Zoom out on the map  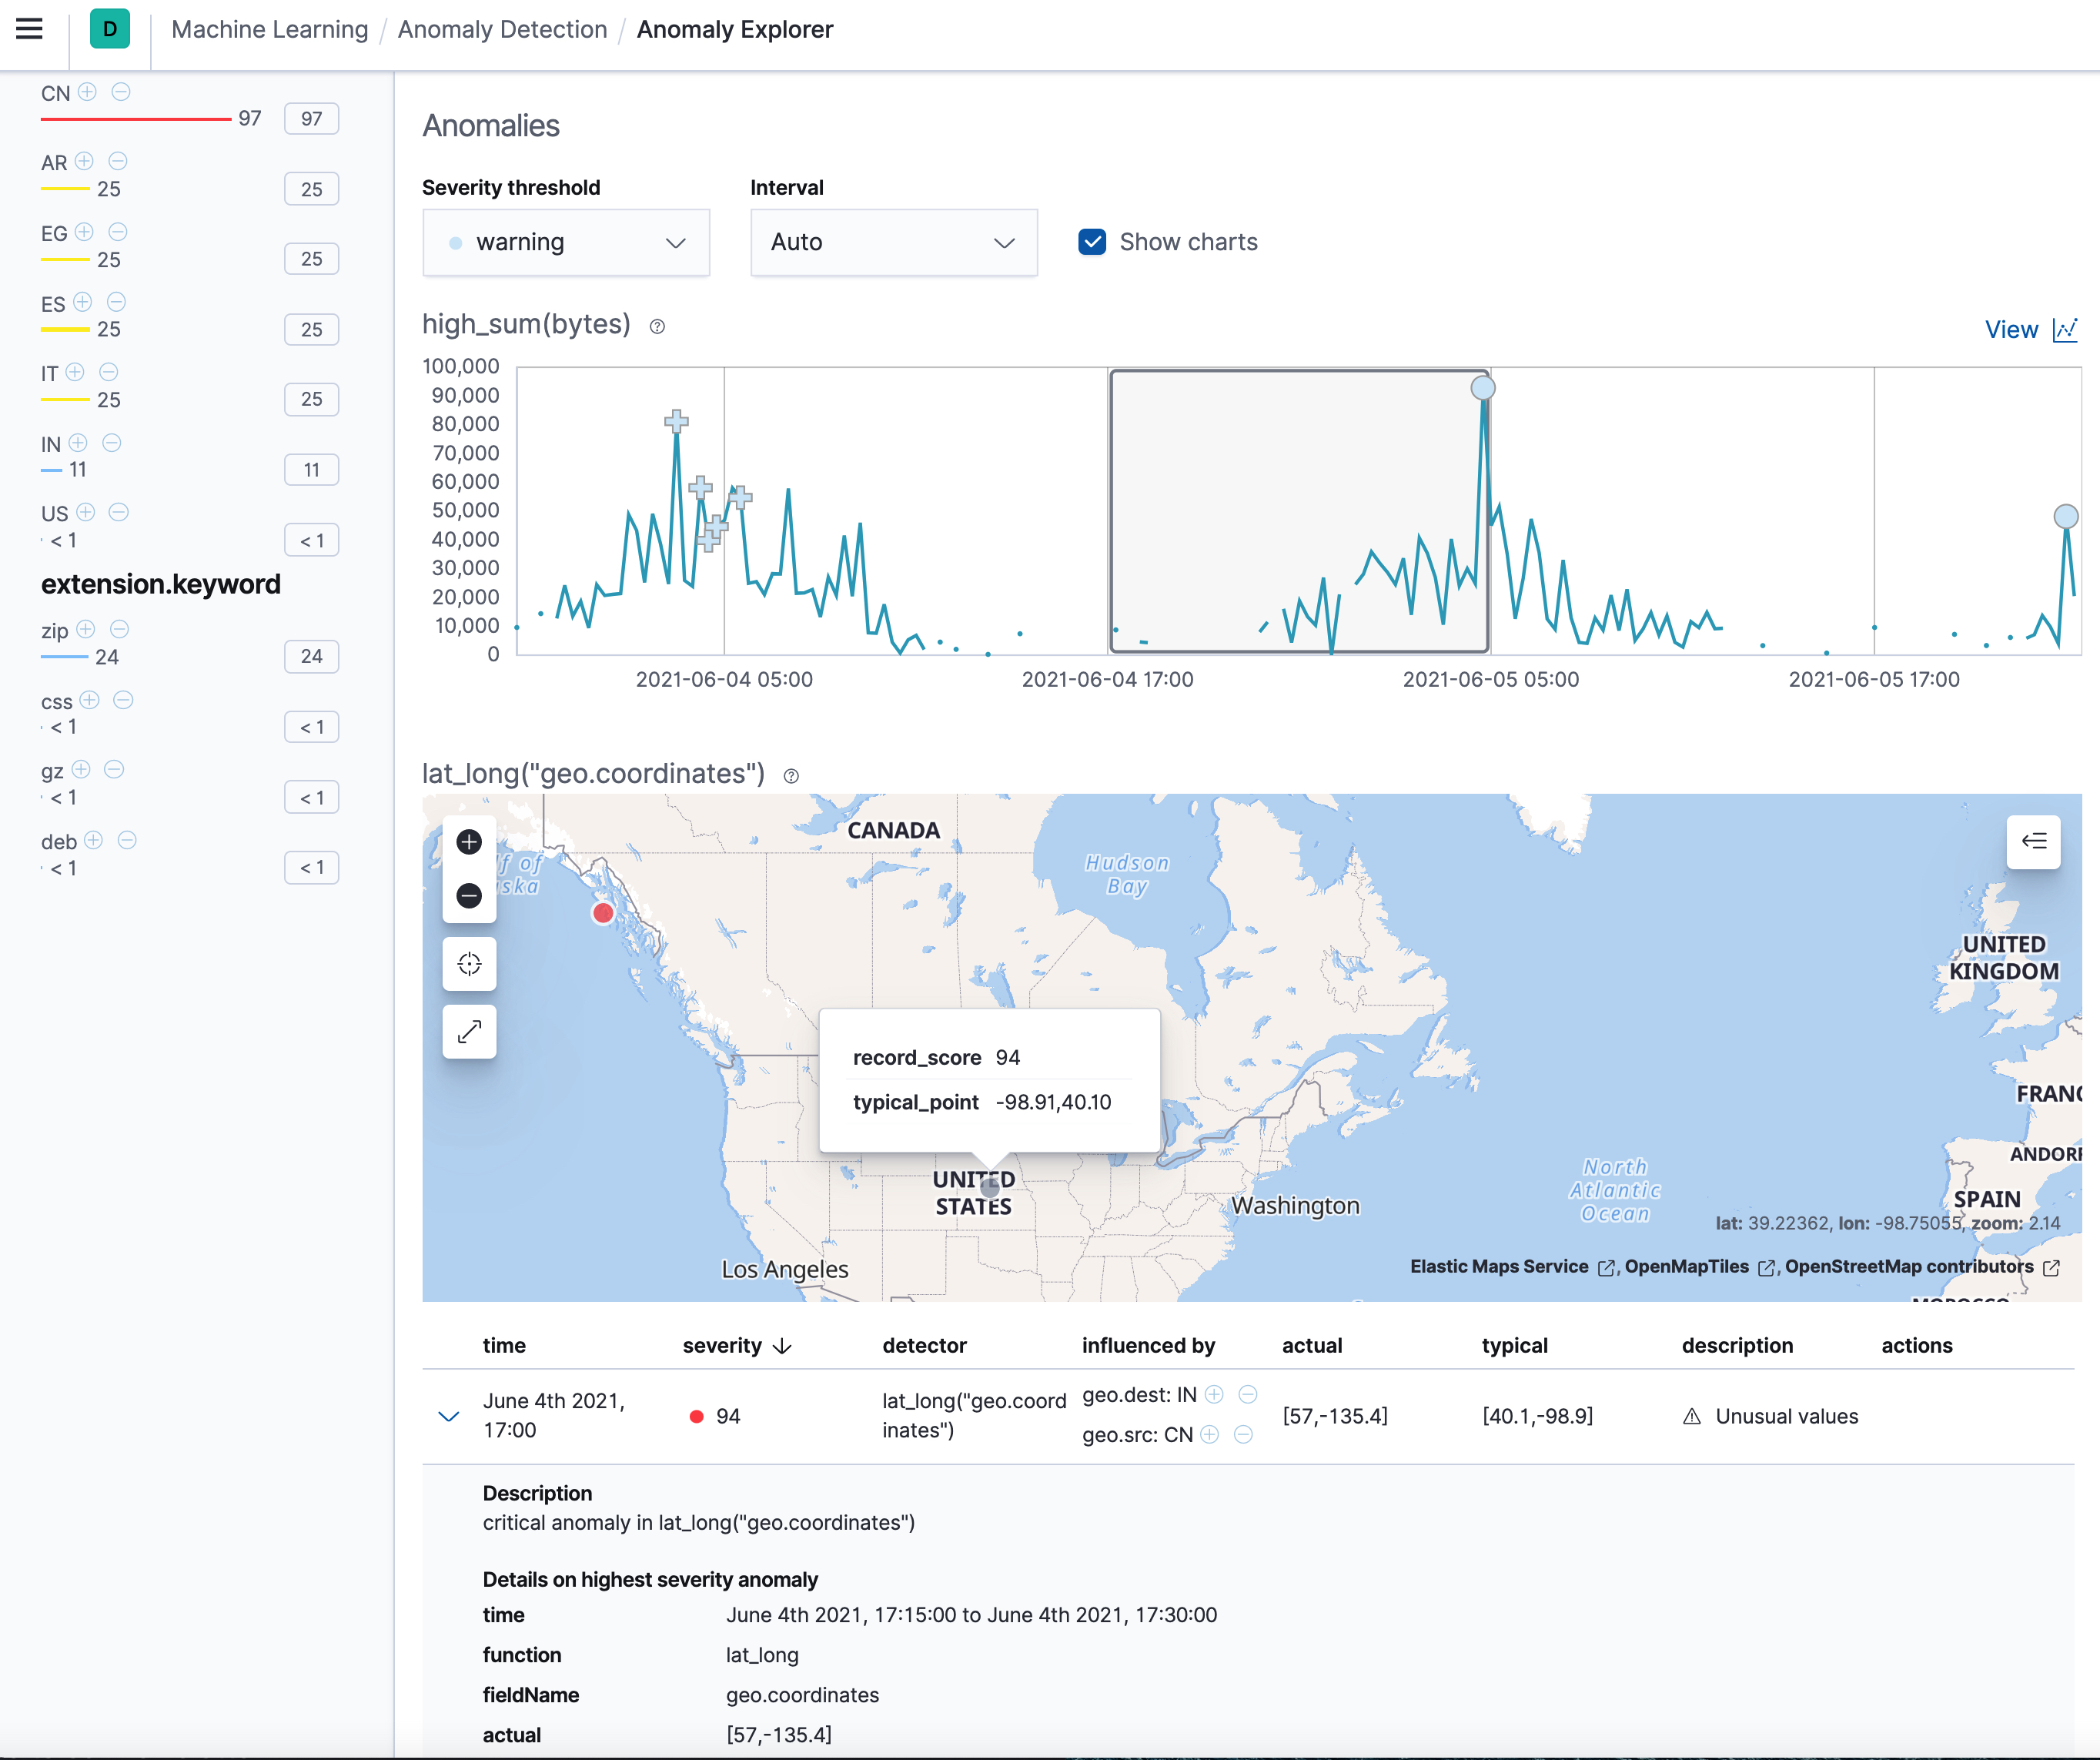tap(469, 896)
